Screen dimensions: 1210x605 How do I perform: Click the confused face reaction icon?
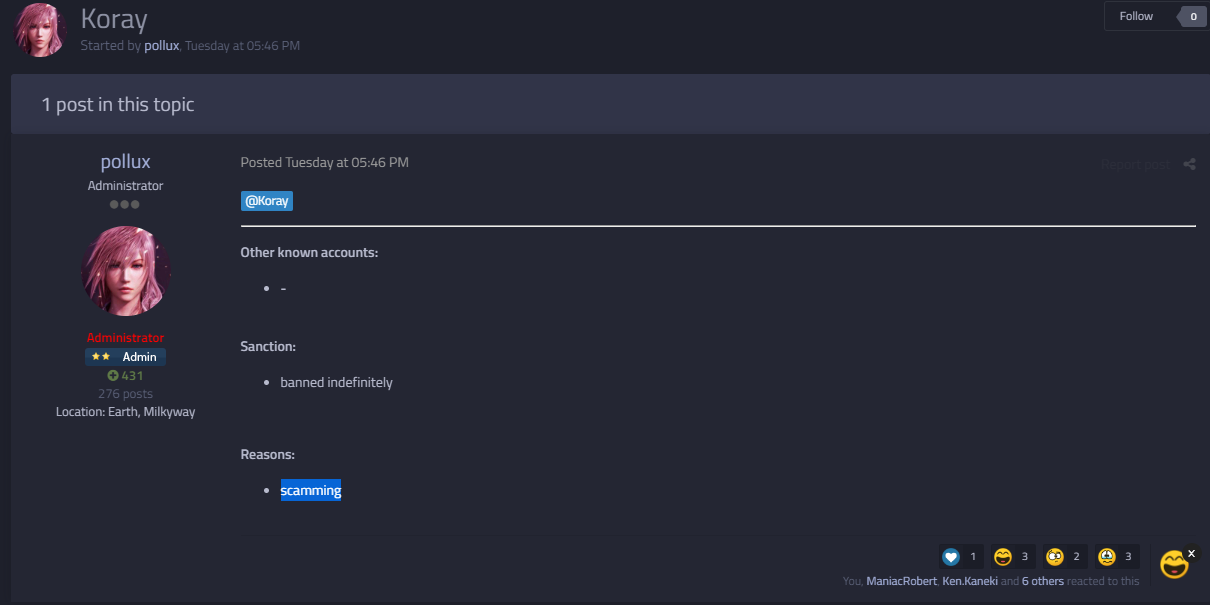pyautogui.click(x=1055, y=557)
